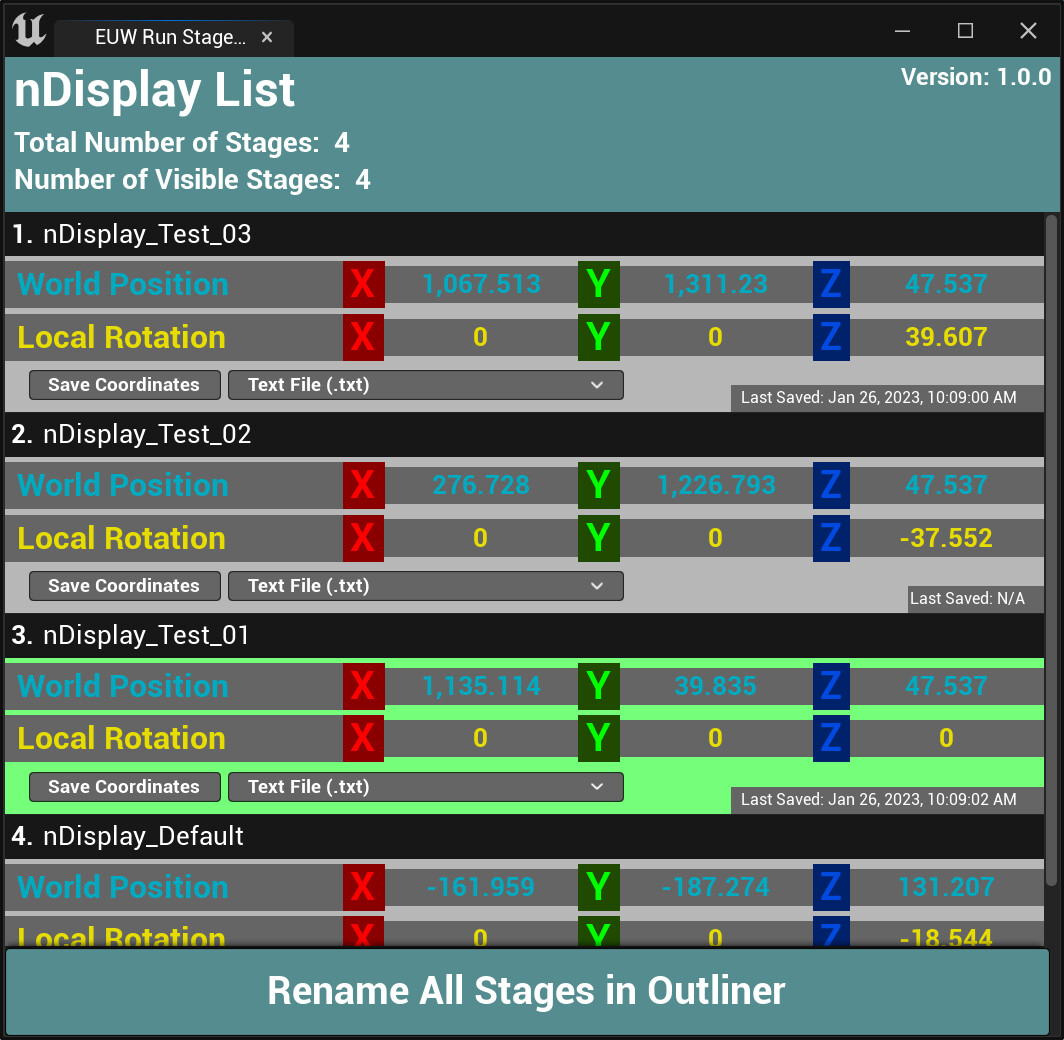Click red X icon in nDisplay_Test_01 World Position
This screenshot has width=1064, height=1040.
pyautogui.click(x=363, y=686)
